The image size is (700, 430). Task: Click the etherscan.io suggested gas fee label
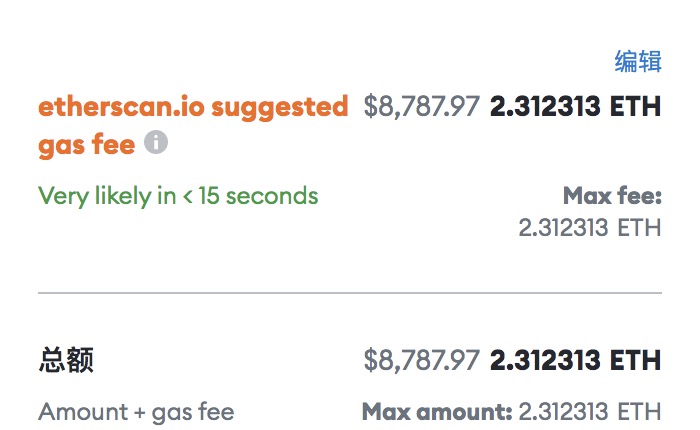pos(193,125)
